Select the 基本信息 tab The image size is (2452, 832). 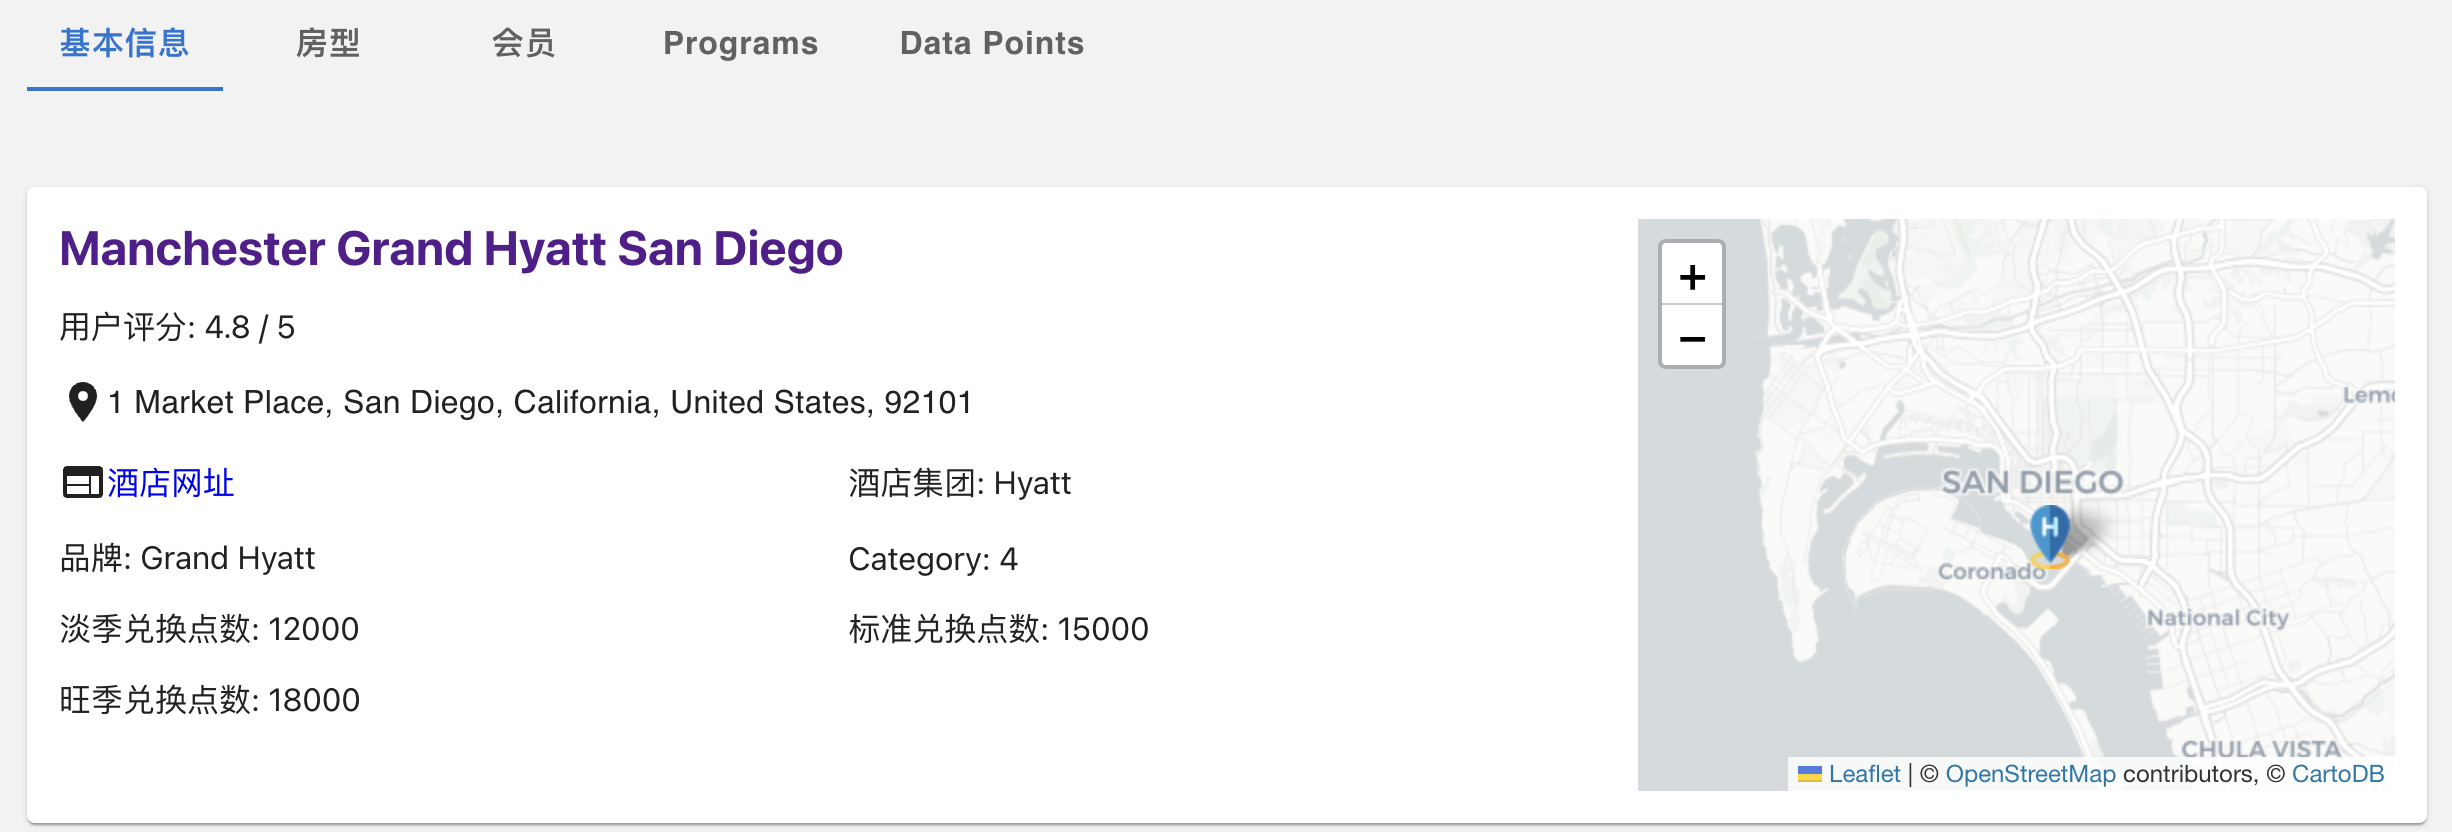125,44
